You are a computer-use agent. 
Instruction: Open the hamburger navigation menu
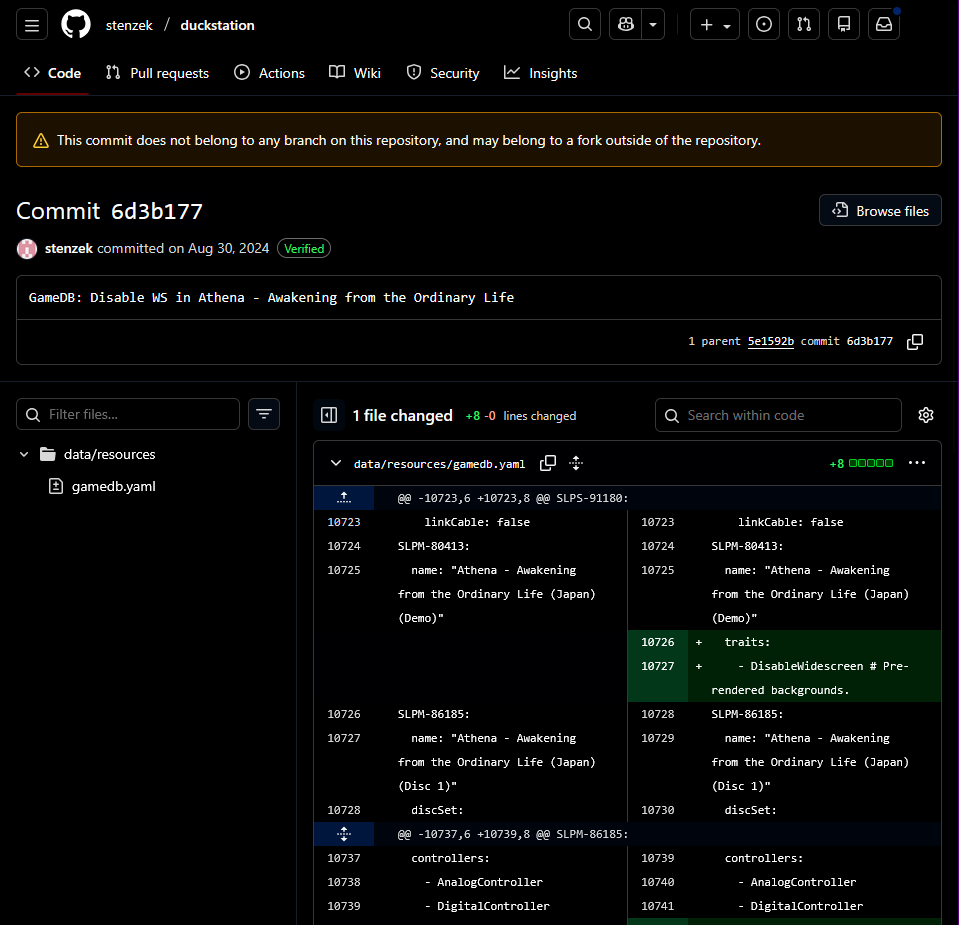coord(31,25)
